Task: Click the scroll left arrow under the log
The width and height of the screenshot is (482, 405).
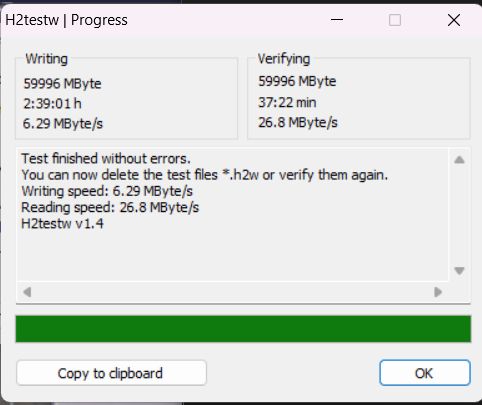Action: tap(27, 292)
